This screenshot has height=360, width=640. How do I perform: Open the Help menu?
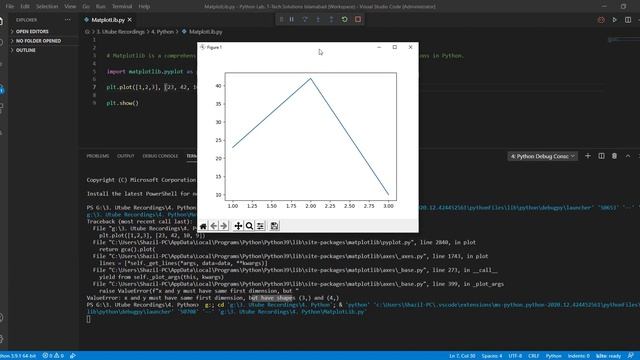[x=144, y=7]
